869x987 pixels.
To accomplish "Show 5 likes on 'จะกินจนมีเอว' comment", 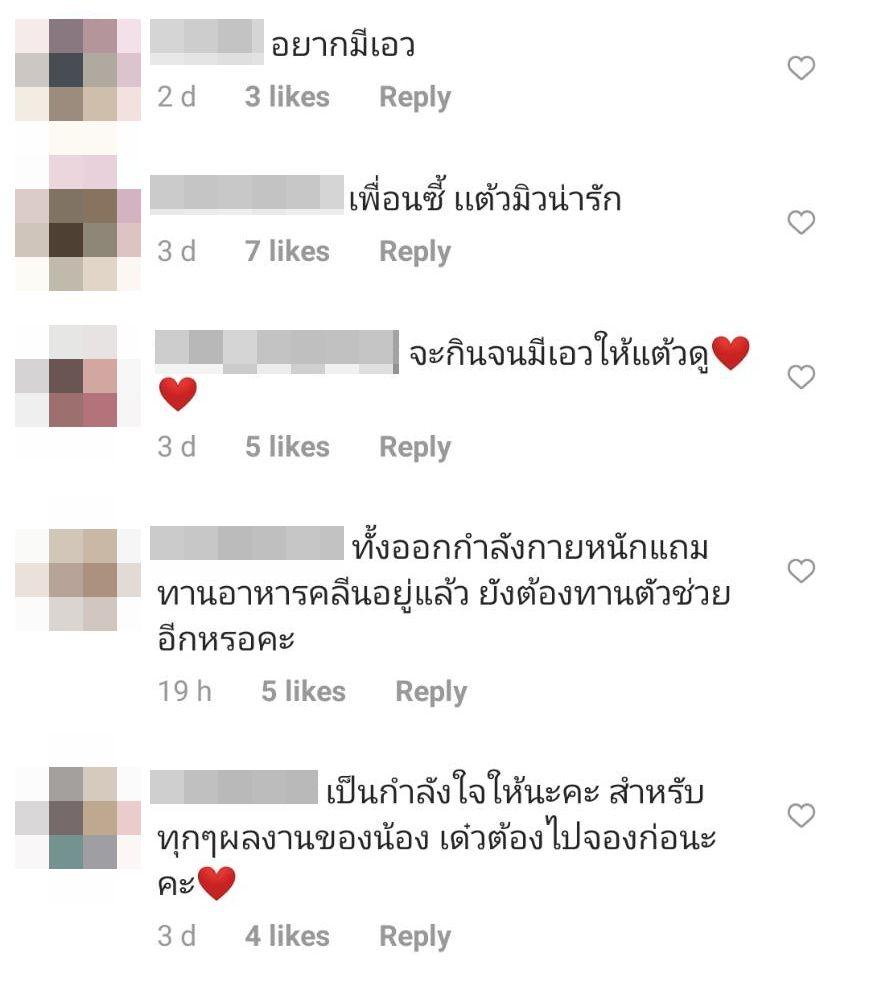I will tap(287, 447).
